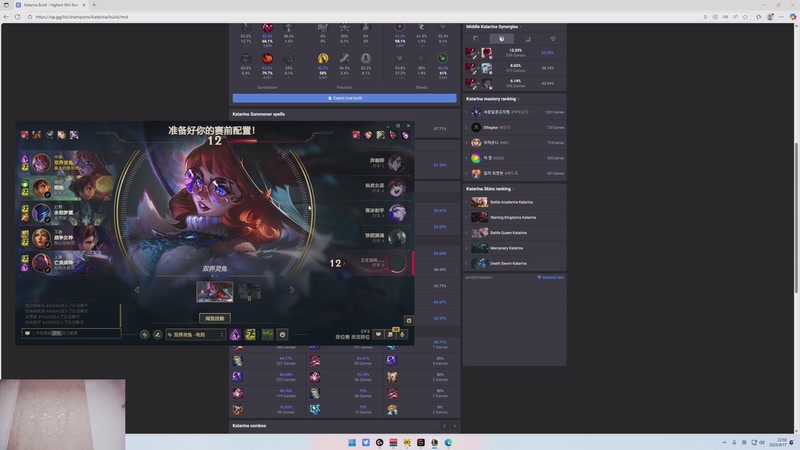Open Battle Queen Katarina skin entry
This screenshot has width=800, height=450.
pyautogui.click(x=514, y=233)
